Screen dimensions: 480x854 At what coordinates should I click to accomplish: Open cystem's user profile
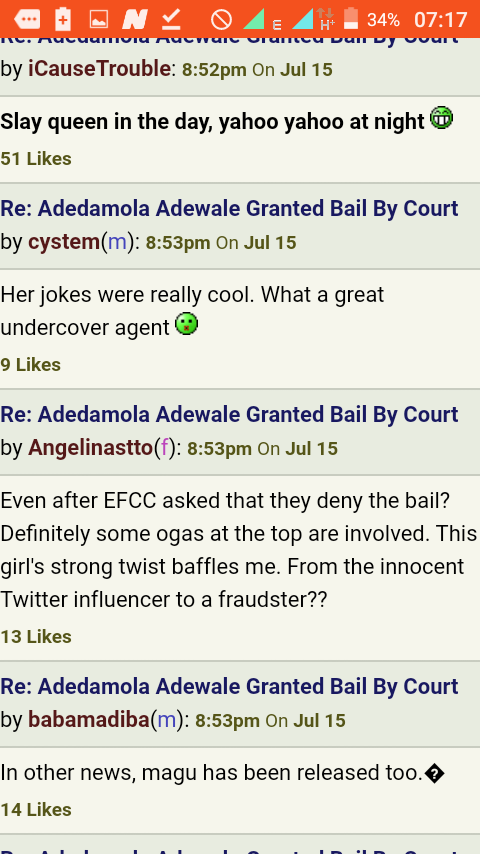pyautogui.click(x=64, y=242)
